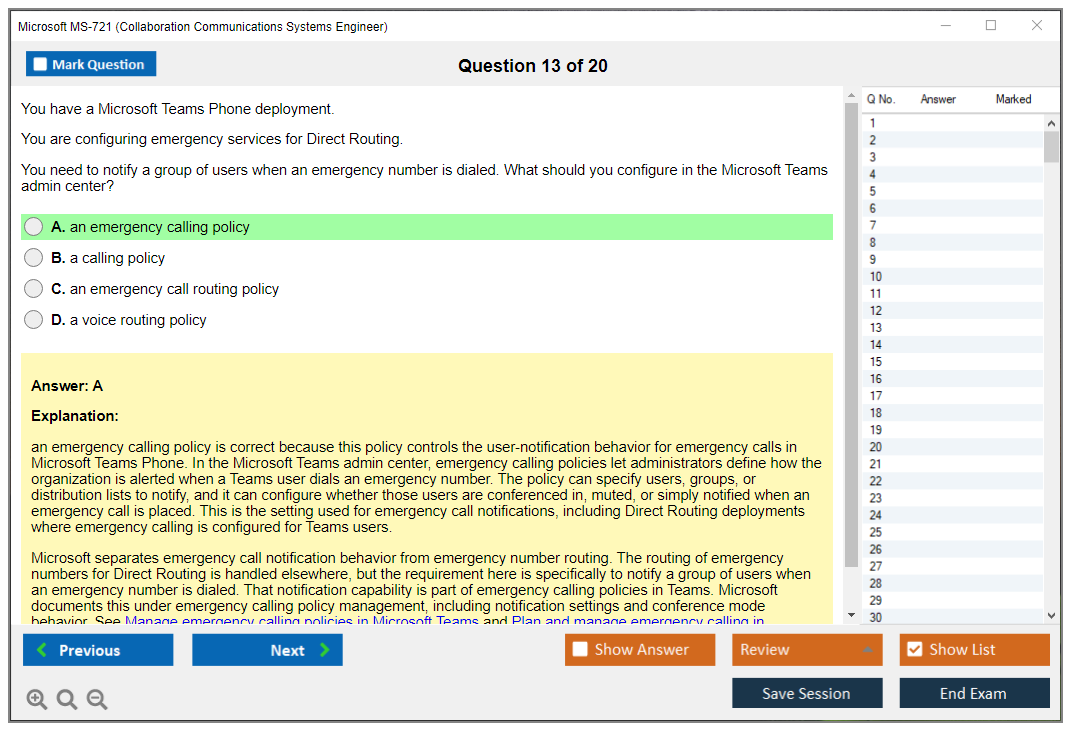The width and height of the screenshot is (1075, 735).
Task: Select question 25 in the list
Action: click(x=953, y=532)
